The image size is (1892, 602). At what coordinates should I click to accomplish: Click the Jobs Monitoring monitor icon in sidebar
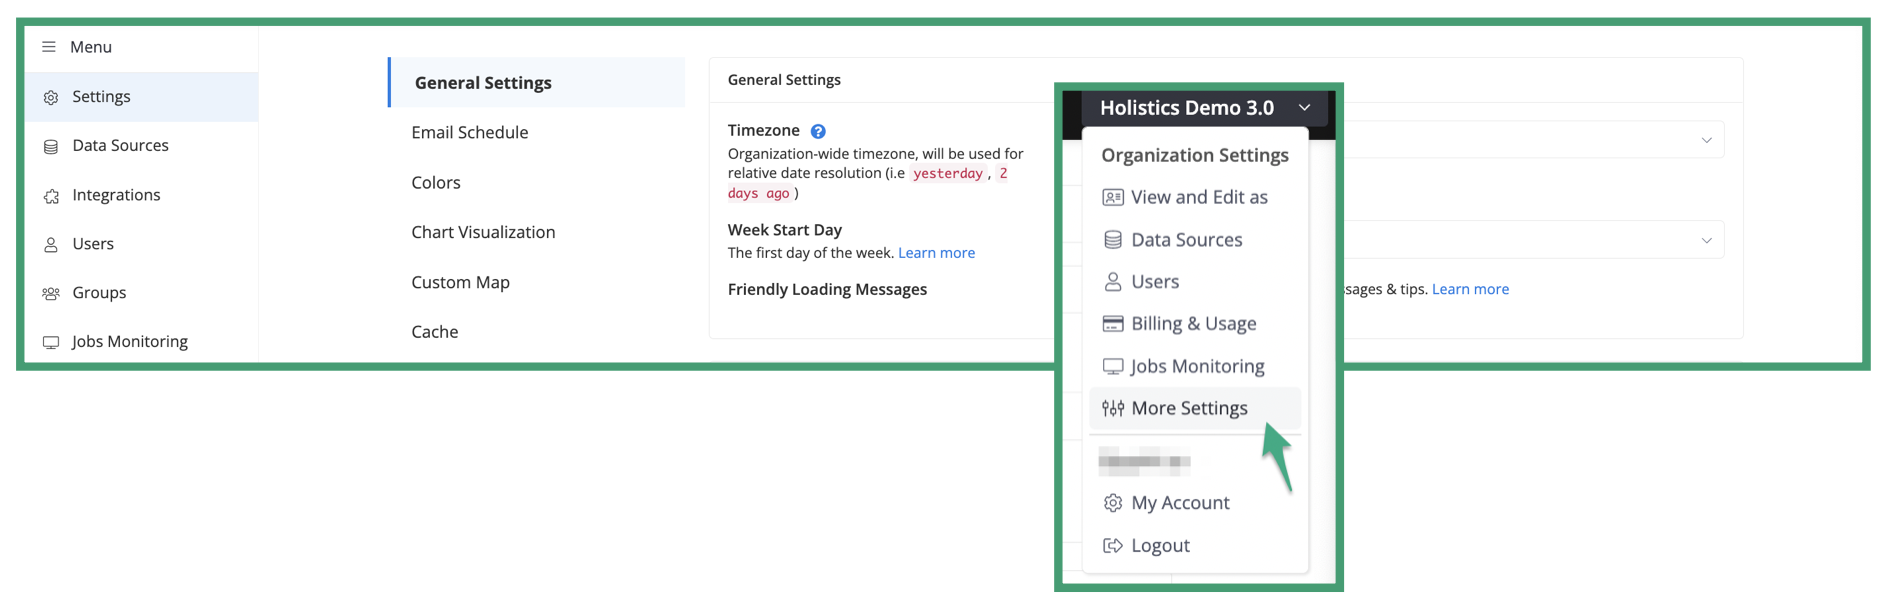pos(51,342)
